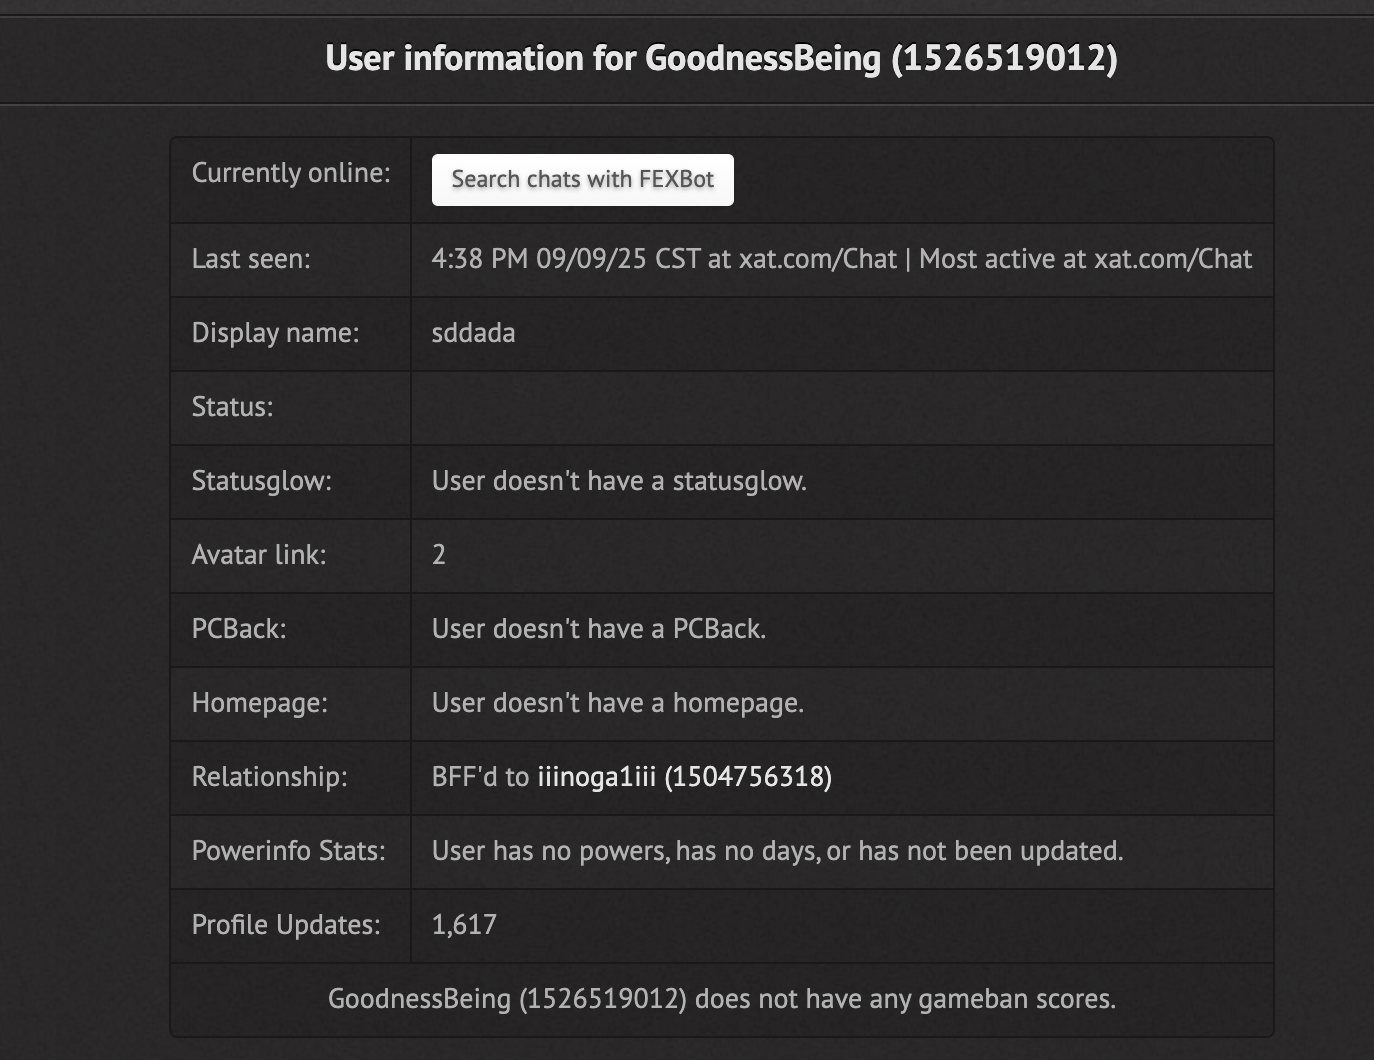Select the Last seen timestamp text

click(566, 259)
